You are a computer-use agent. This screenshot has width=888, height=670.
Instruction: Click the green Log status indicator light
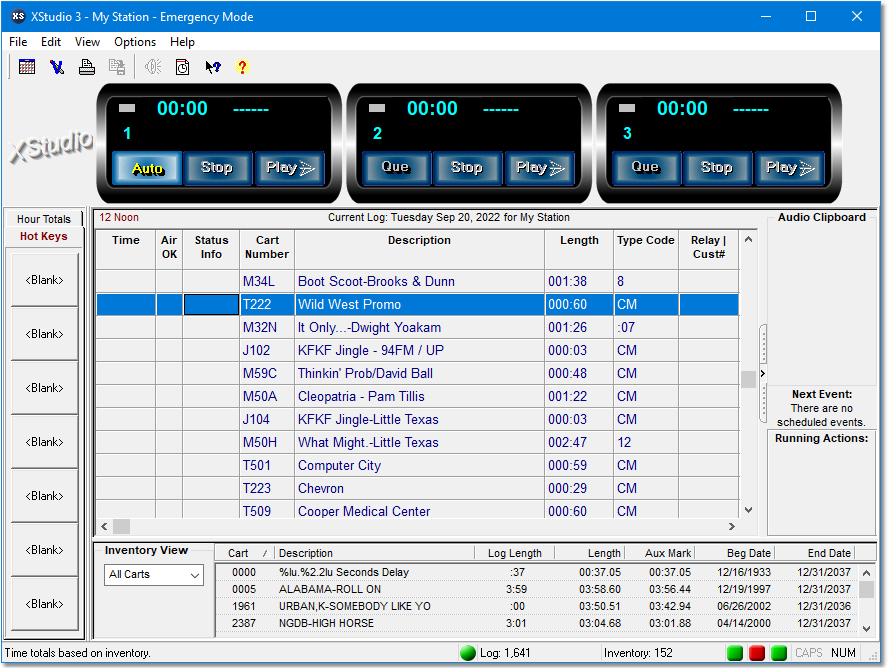[468, 653]
